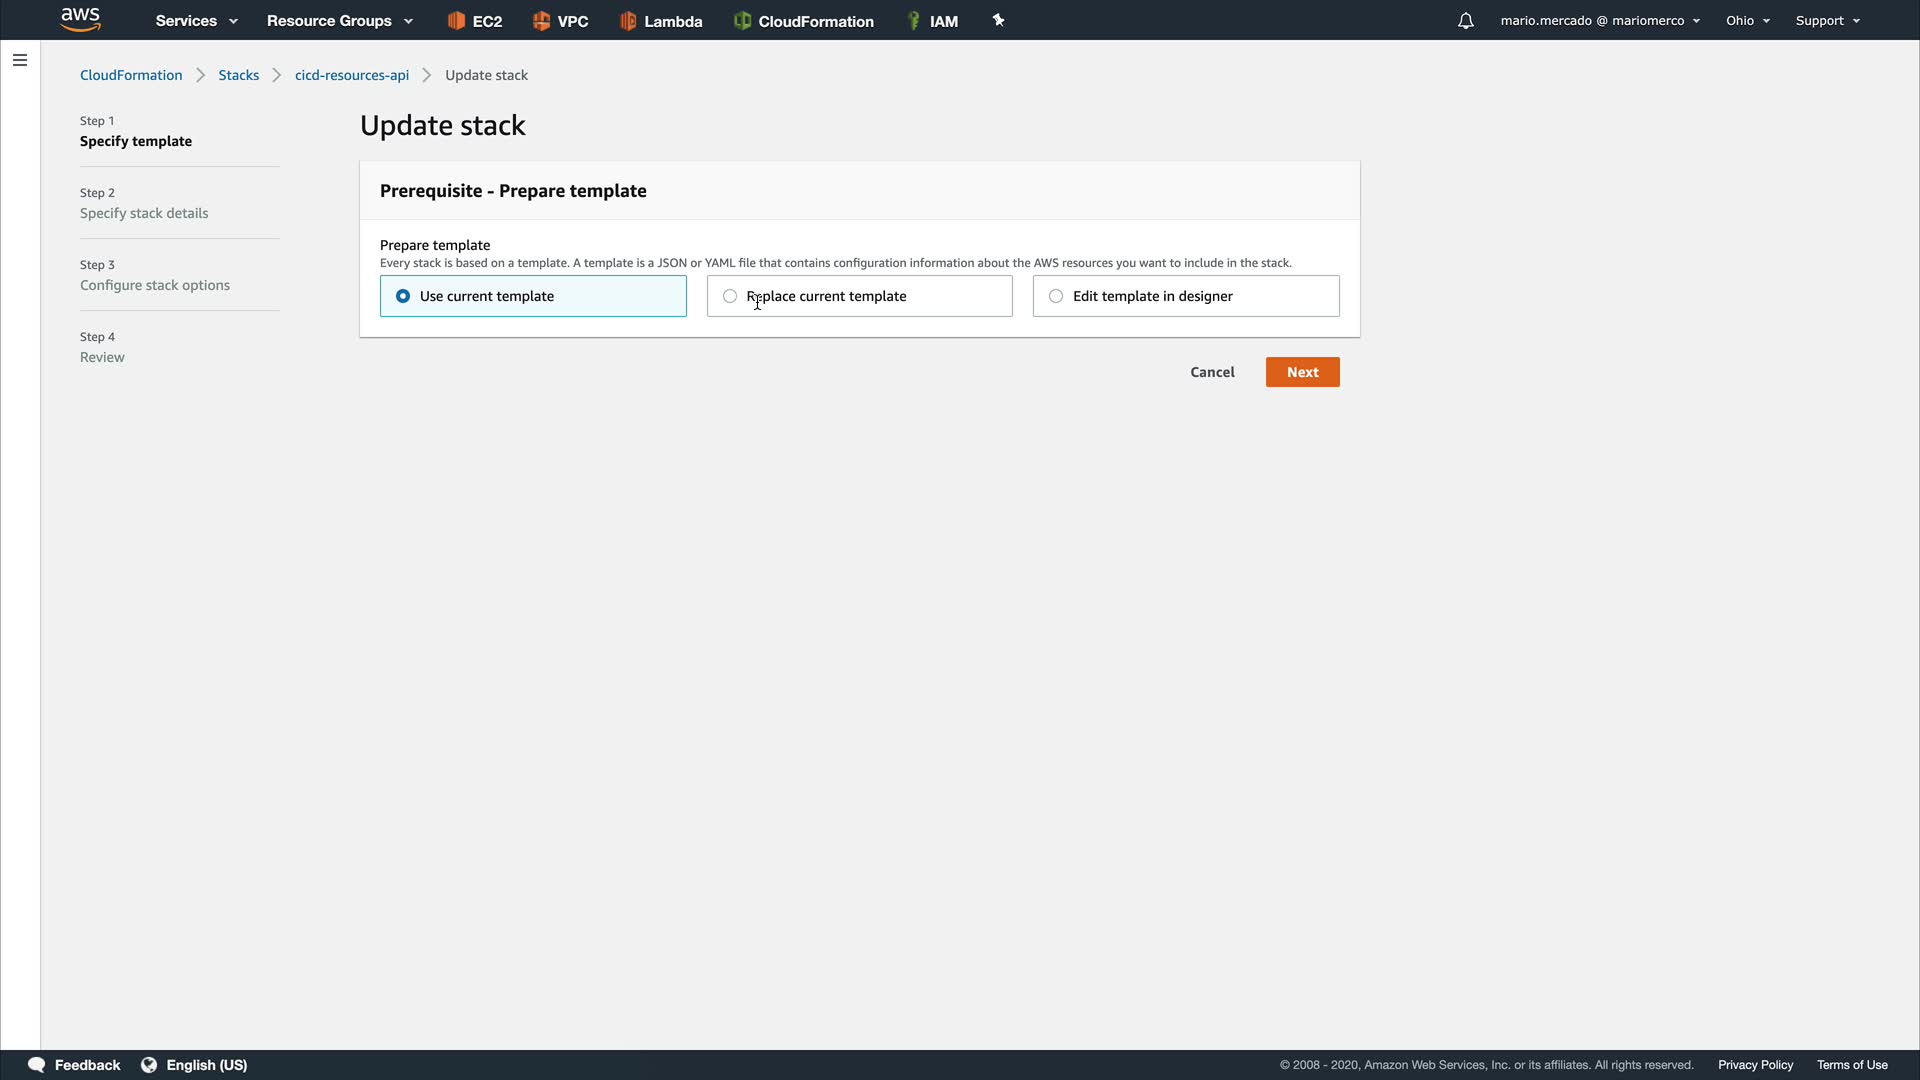Expand the Services dropdown menu
The width and height of the screenshot is (1920, 1080).
[x=196, y=21]
